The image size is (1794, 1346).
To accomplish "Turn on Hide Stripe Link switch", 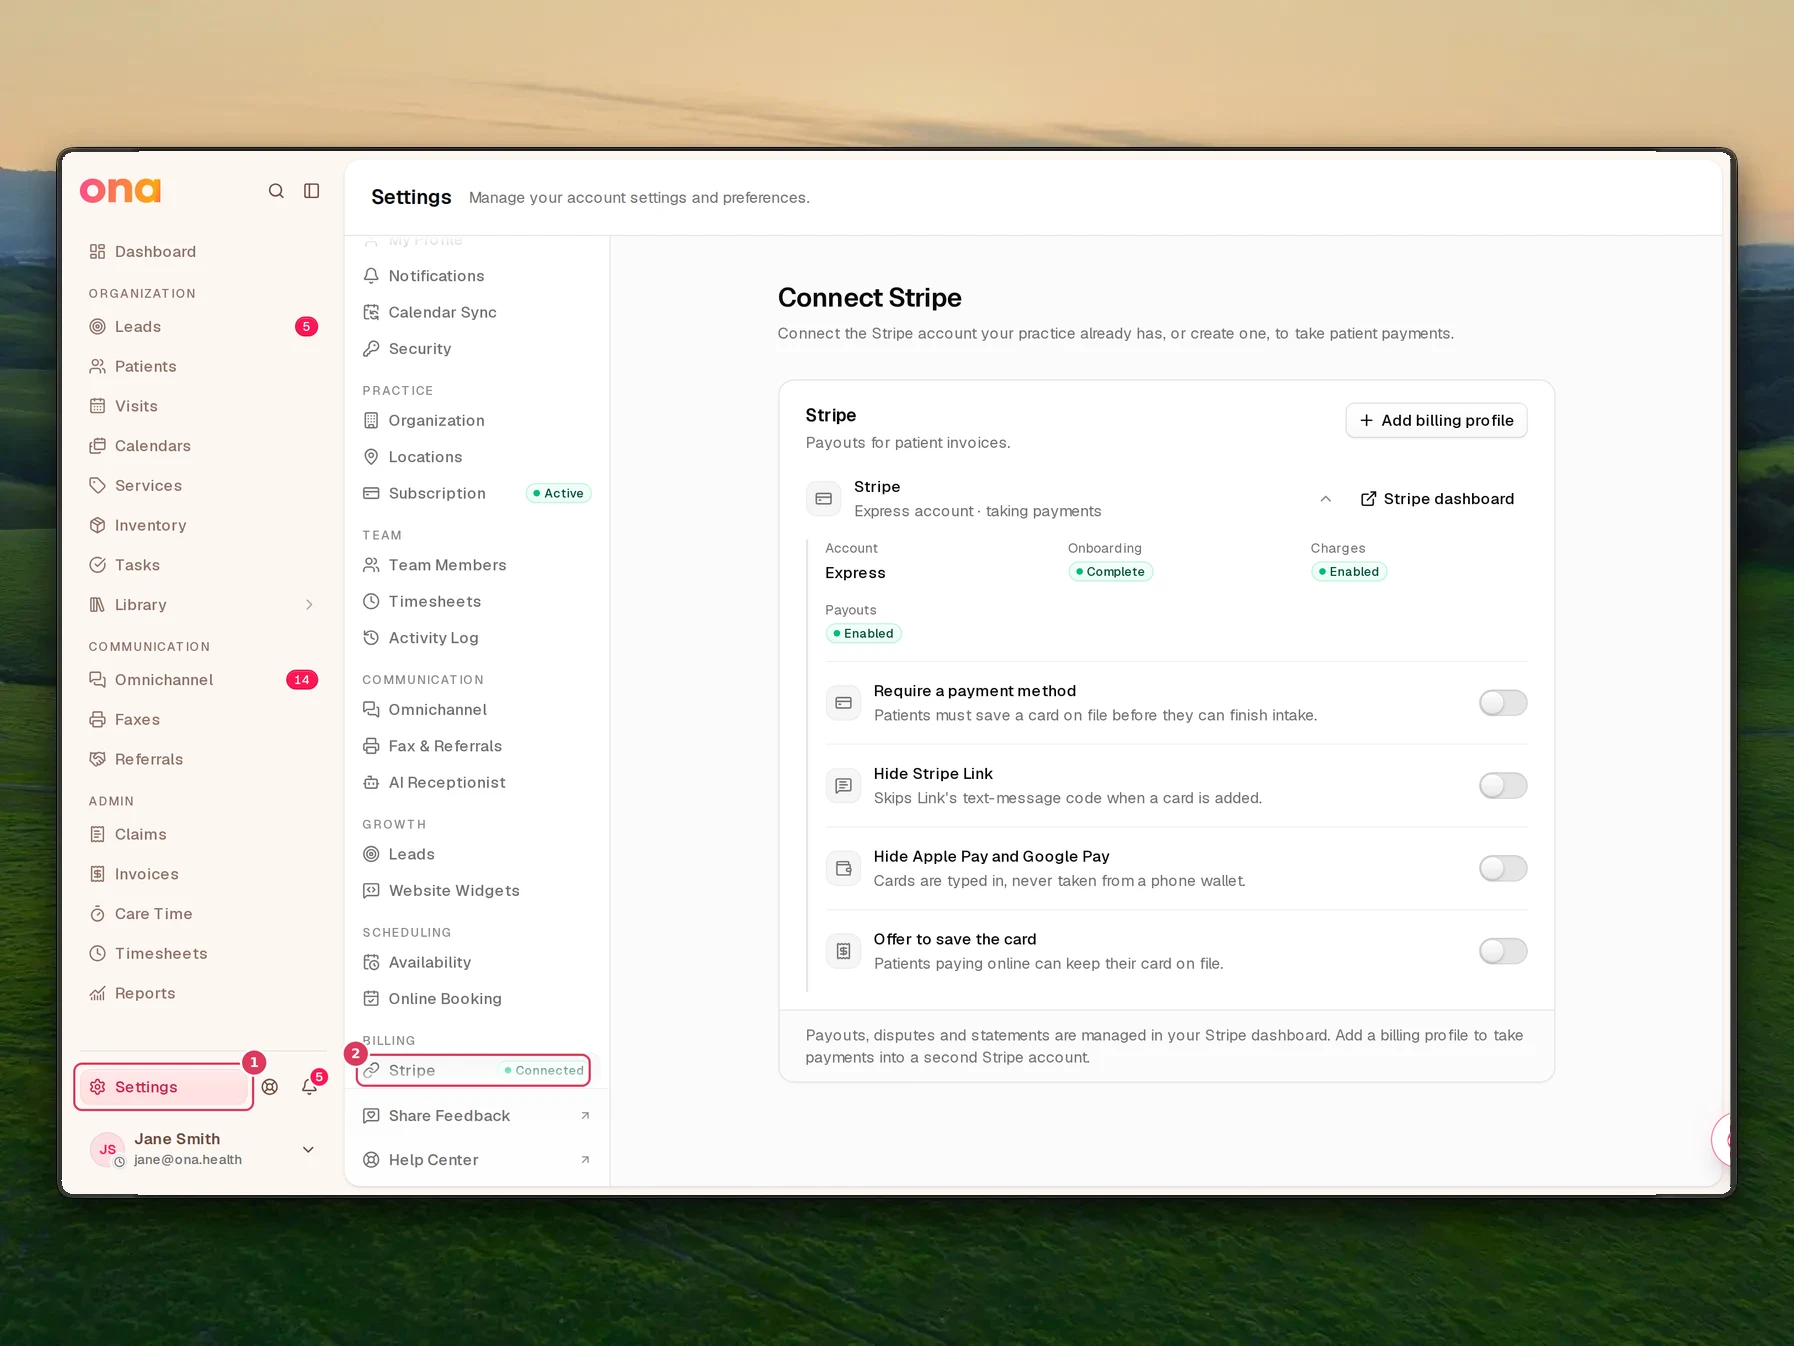I will [x=1503, y=786].
